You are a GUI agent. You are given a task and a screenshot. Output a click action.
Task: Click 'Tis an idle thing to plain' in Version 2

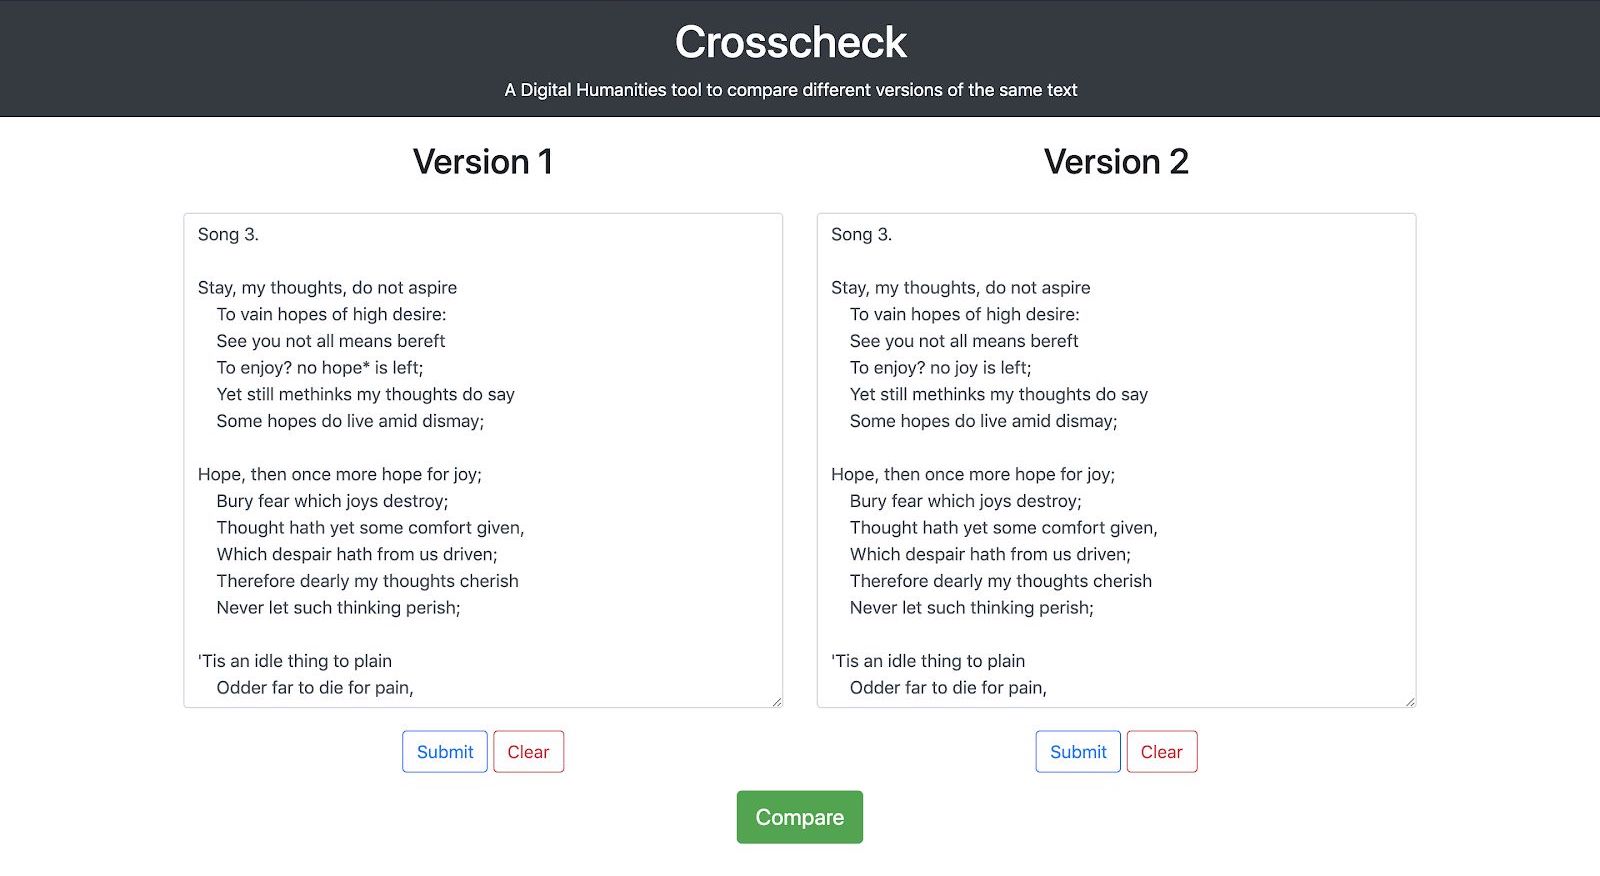(x=928, y=661)
